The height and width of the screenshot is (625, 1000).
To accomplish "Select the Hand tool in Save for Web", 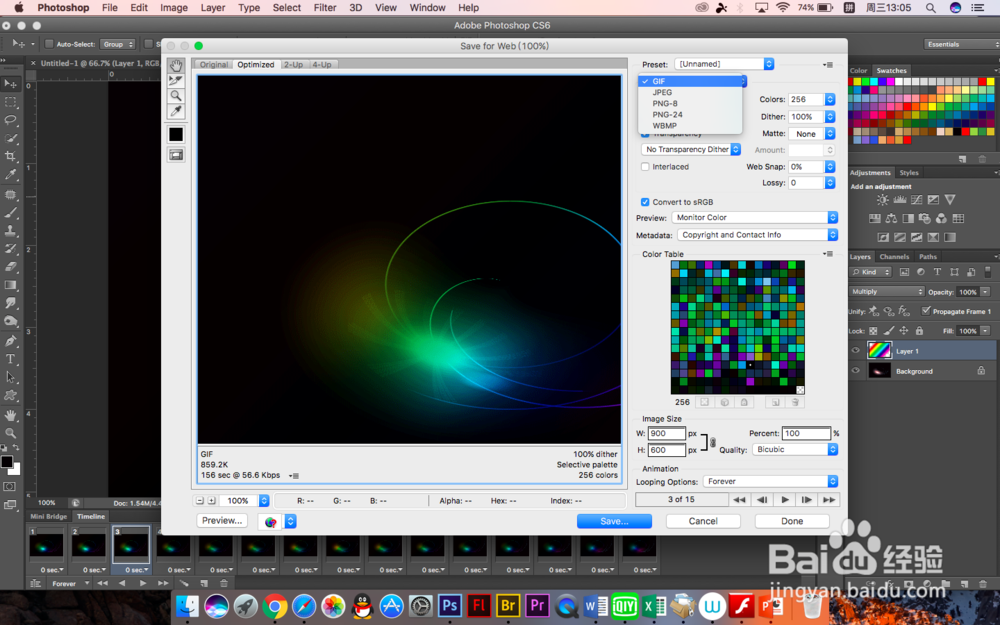I will (176, 65).
